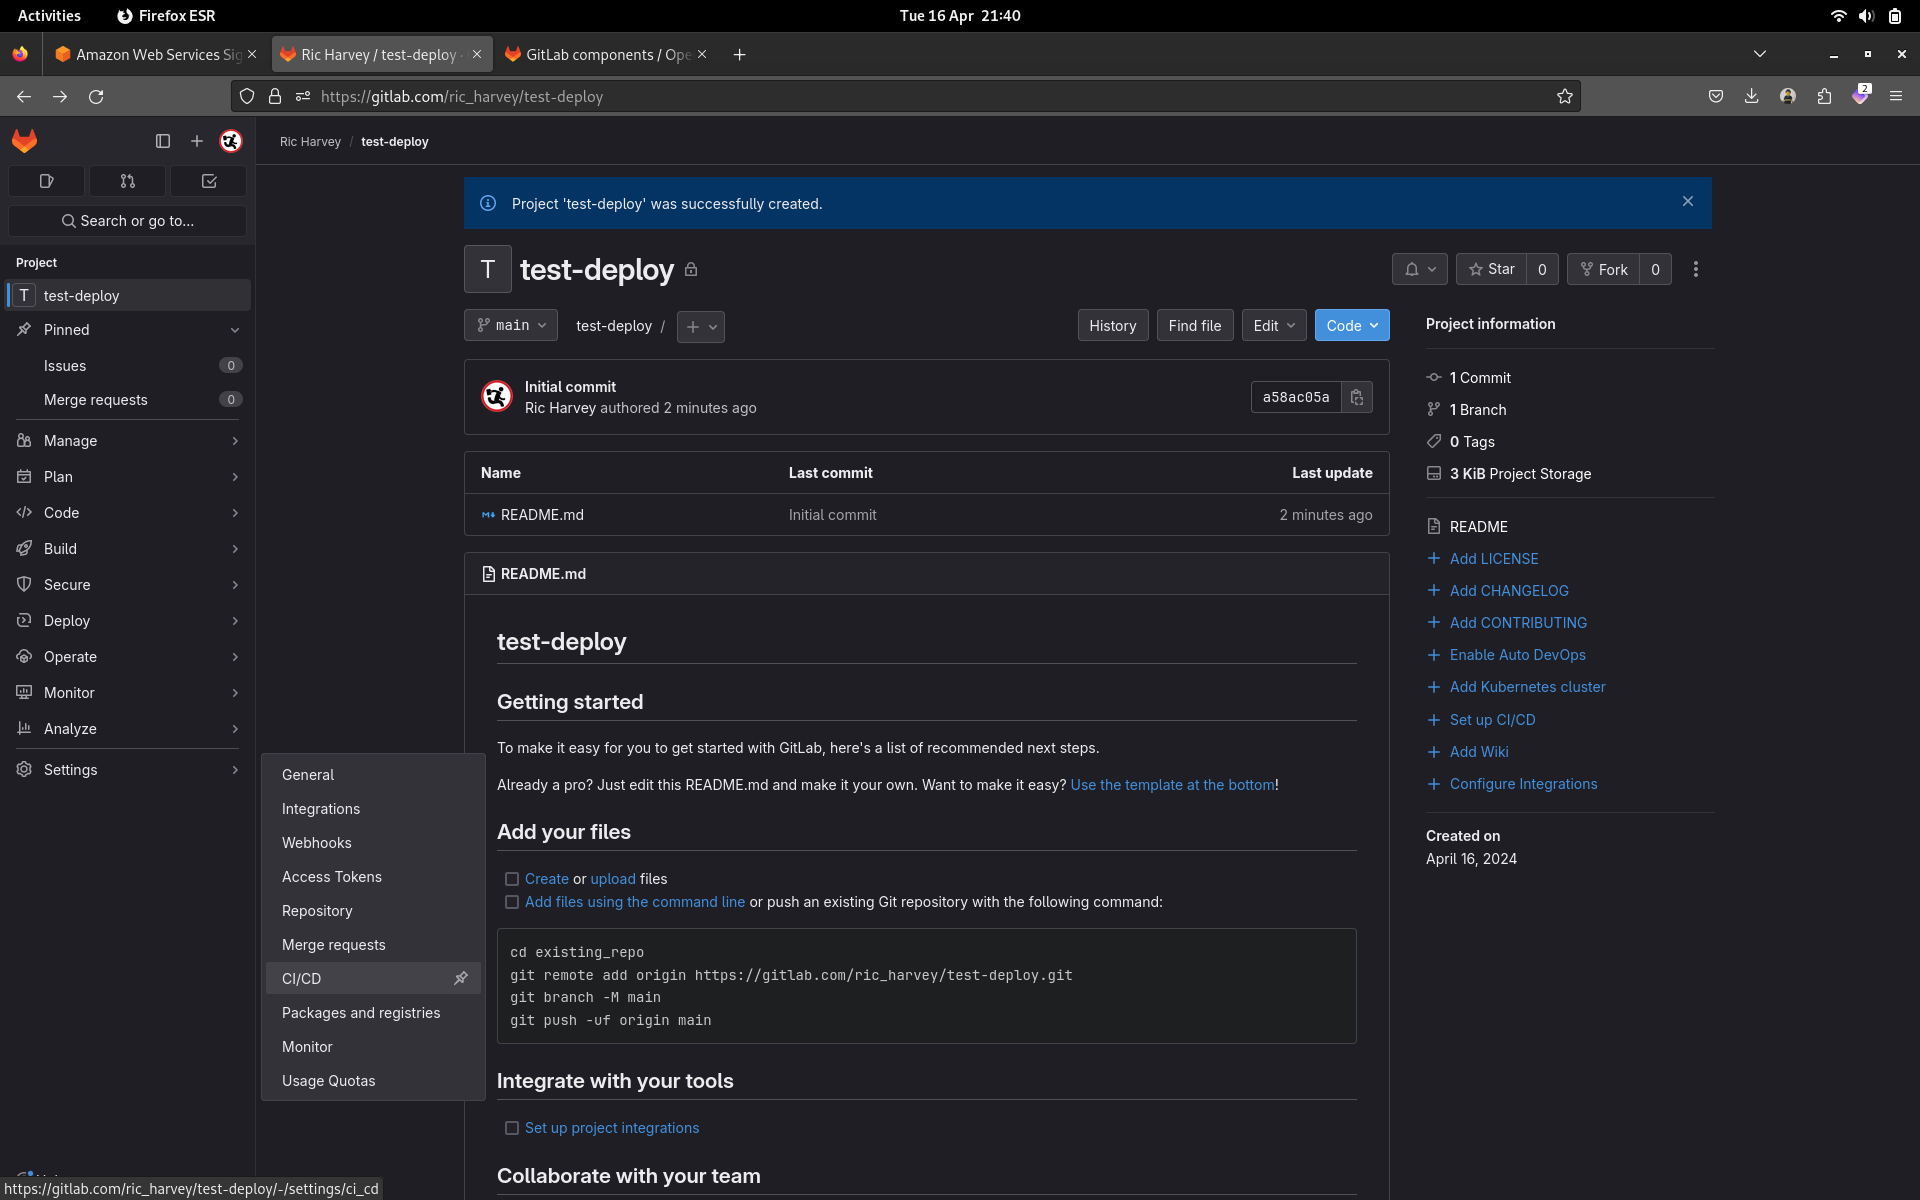
Task: Open the Firefox hamburger menu
Action: click(1895, 96)
